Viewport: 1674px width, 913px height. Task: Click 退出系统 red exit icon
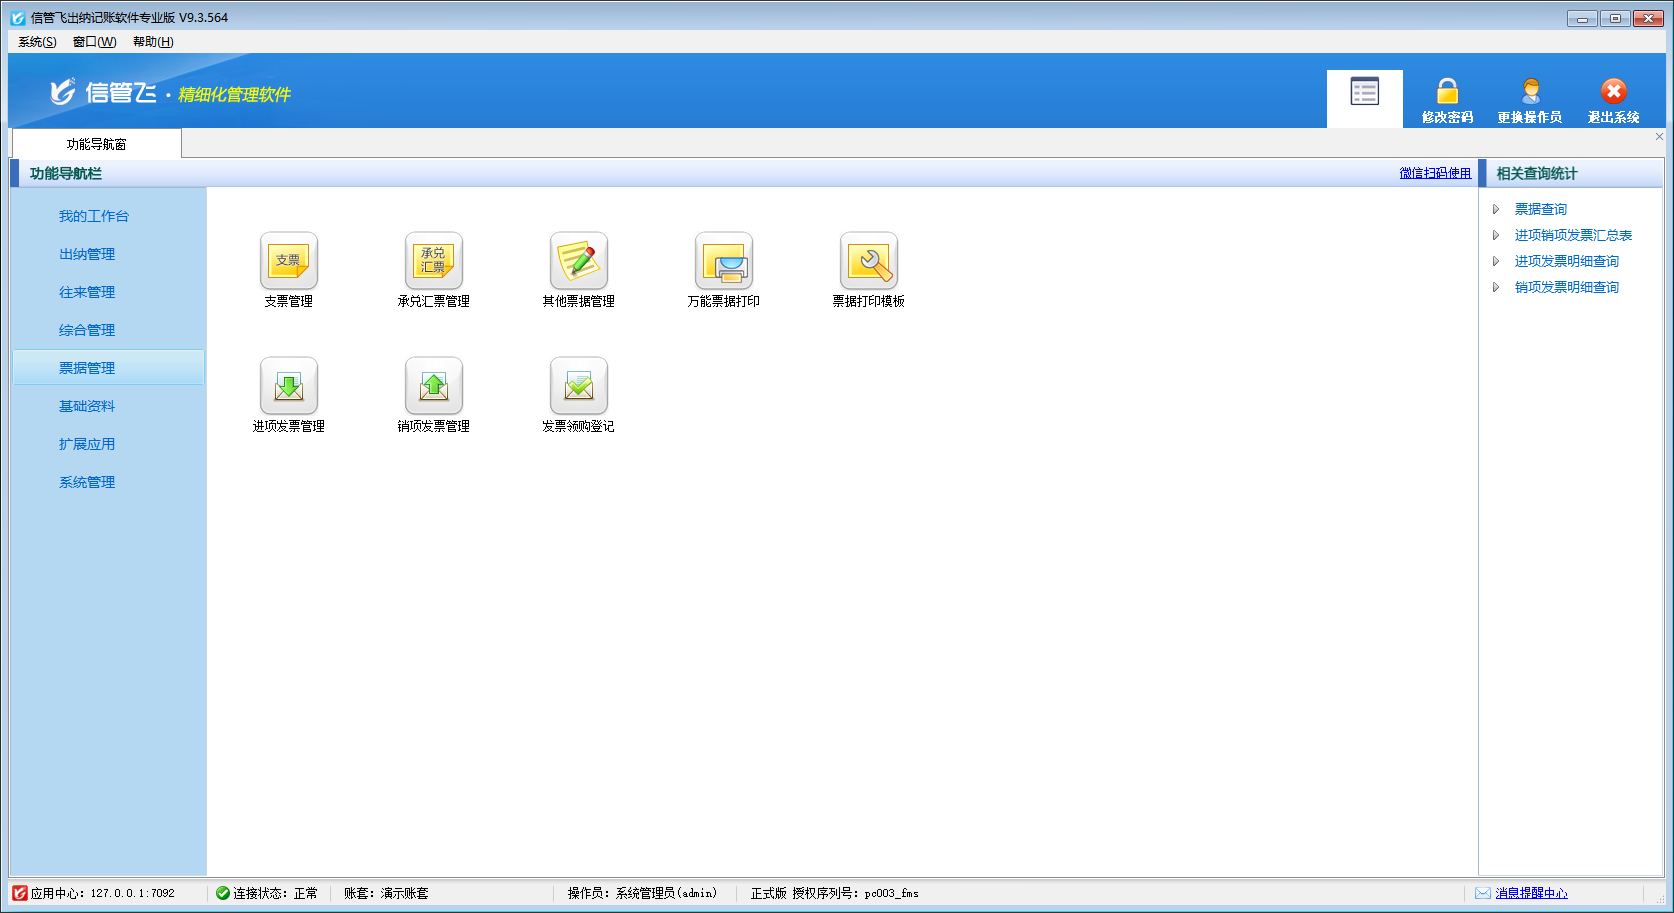click(1613, 92)
